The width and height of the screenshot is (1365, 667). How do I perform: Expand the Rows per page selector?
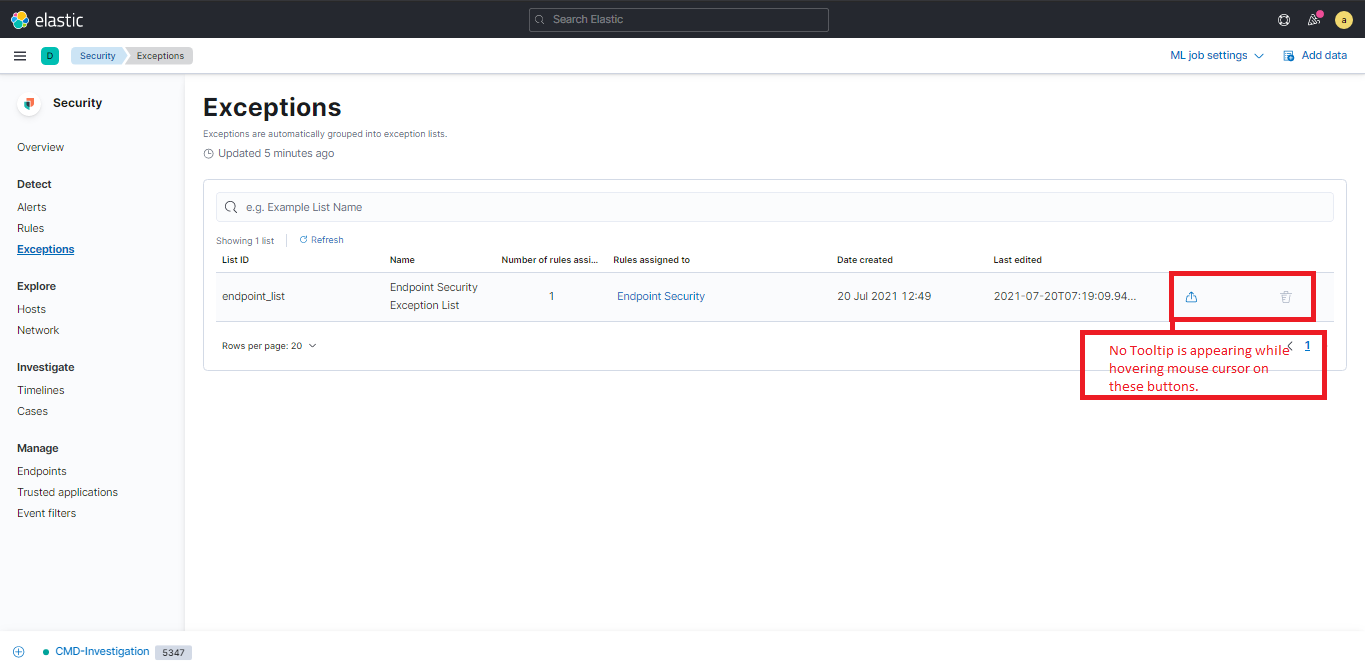click(269, 346)
